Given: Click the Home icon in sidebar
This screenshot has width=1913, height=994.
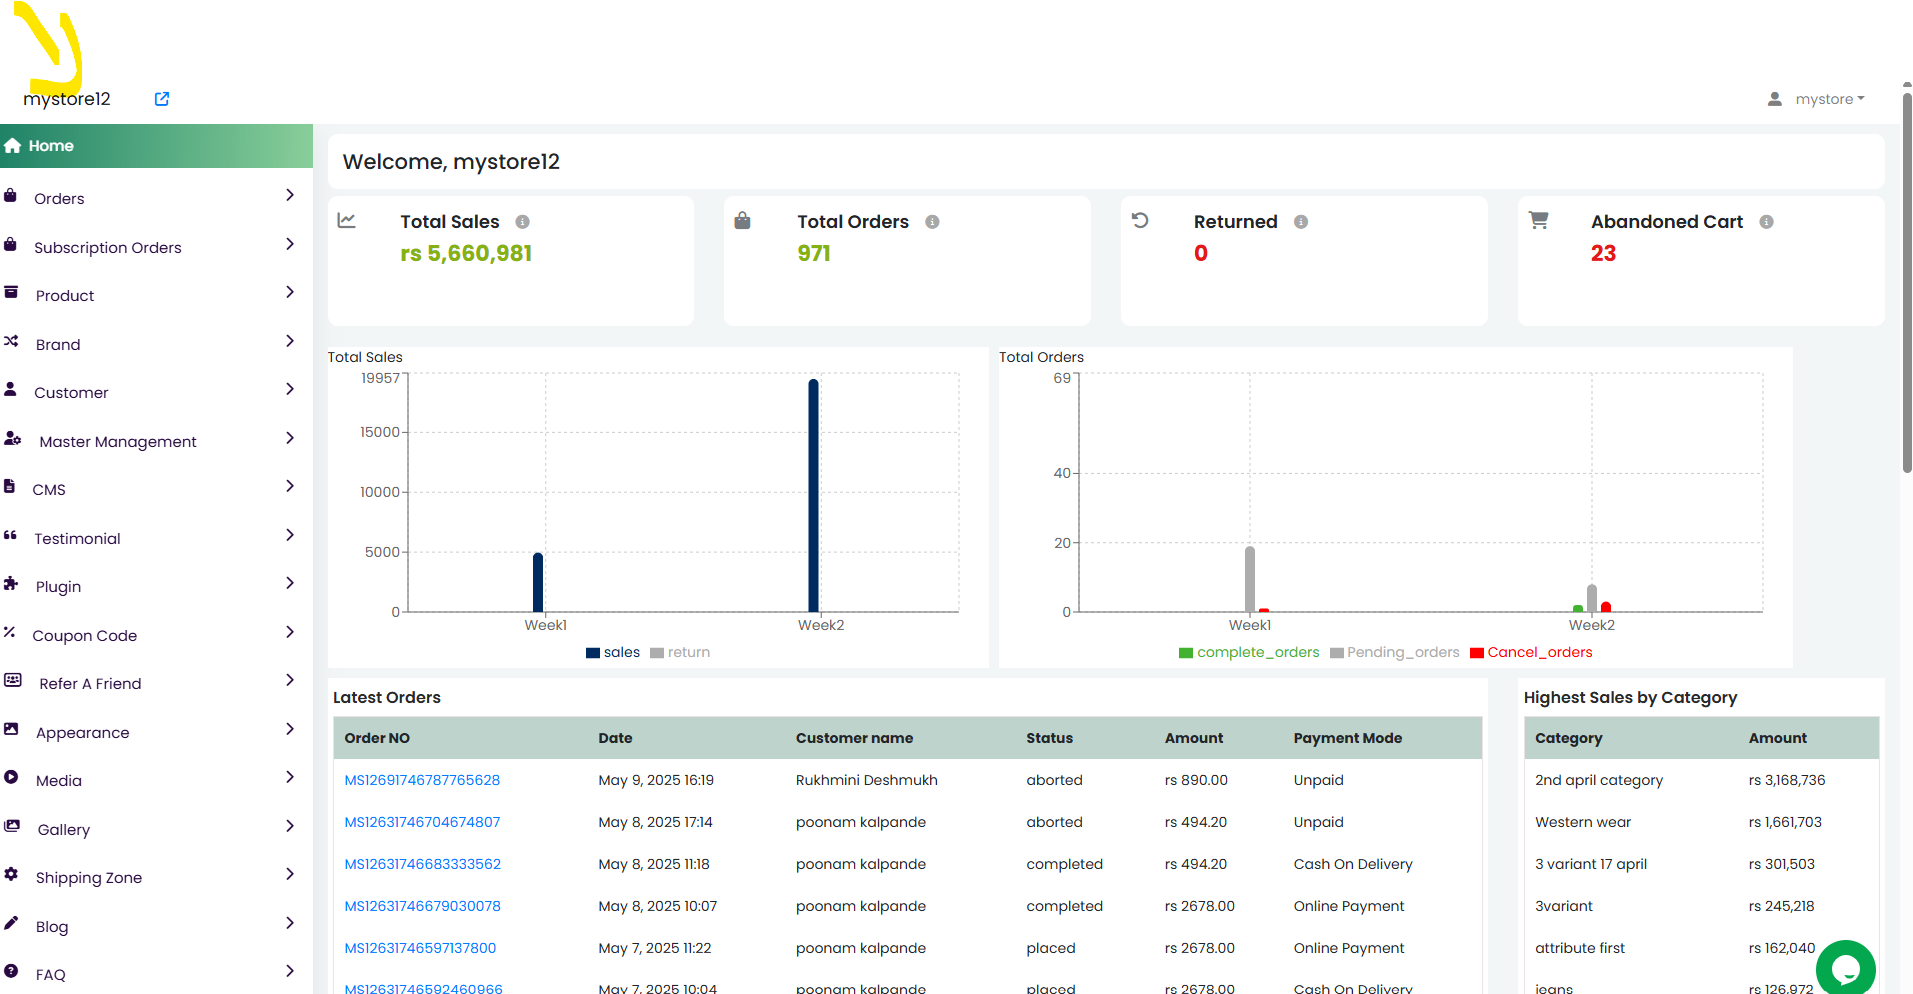Looking at the screenshot, I should pos(12,146).
